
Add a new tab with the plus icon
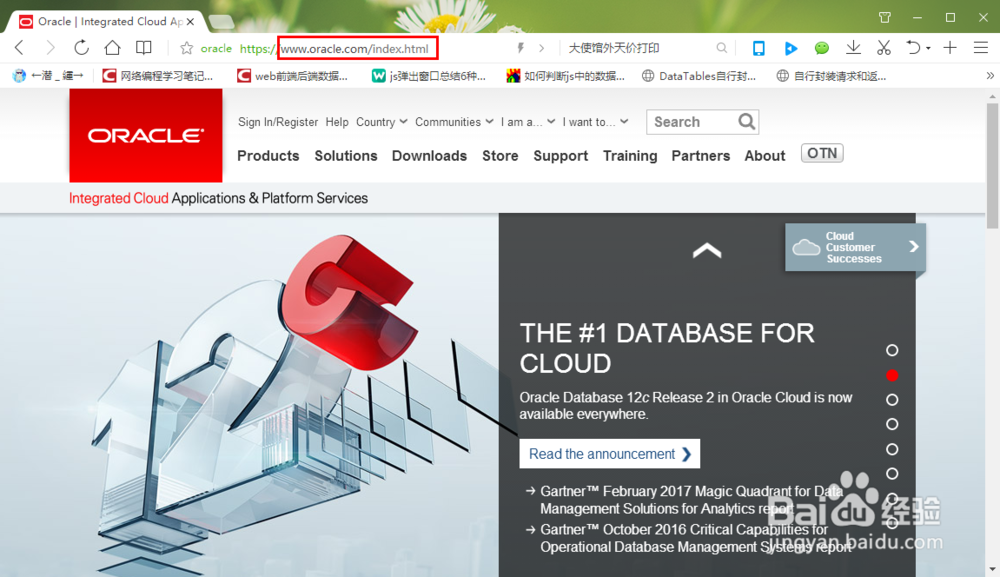pyautogui.click(x=950, y=48)
